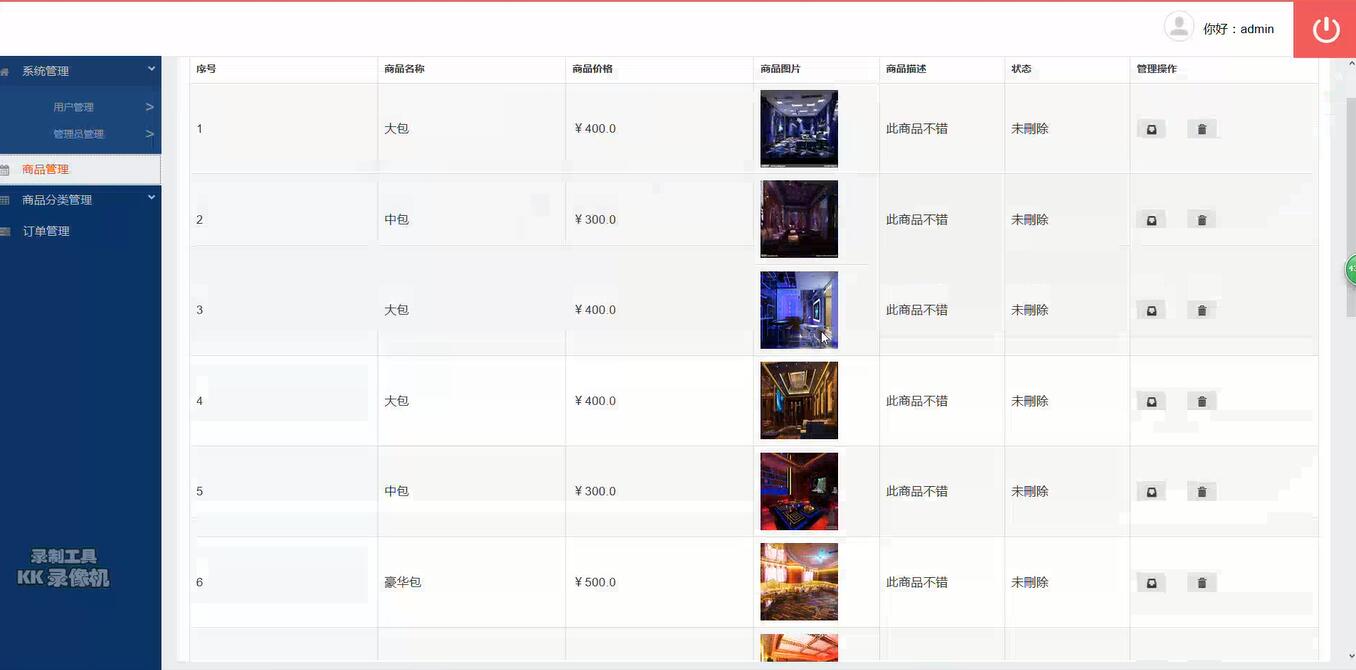
Task: Click the trash icon in row 1
Action: pos(1202,129)
